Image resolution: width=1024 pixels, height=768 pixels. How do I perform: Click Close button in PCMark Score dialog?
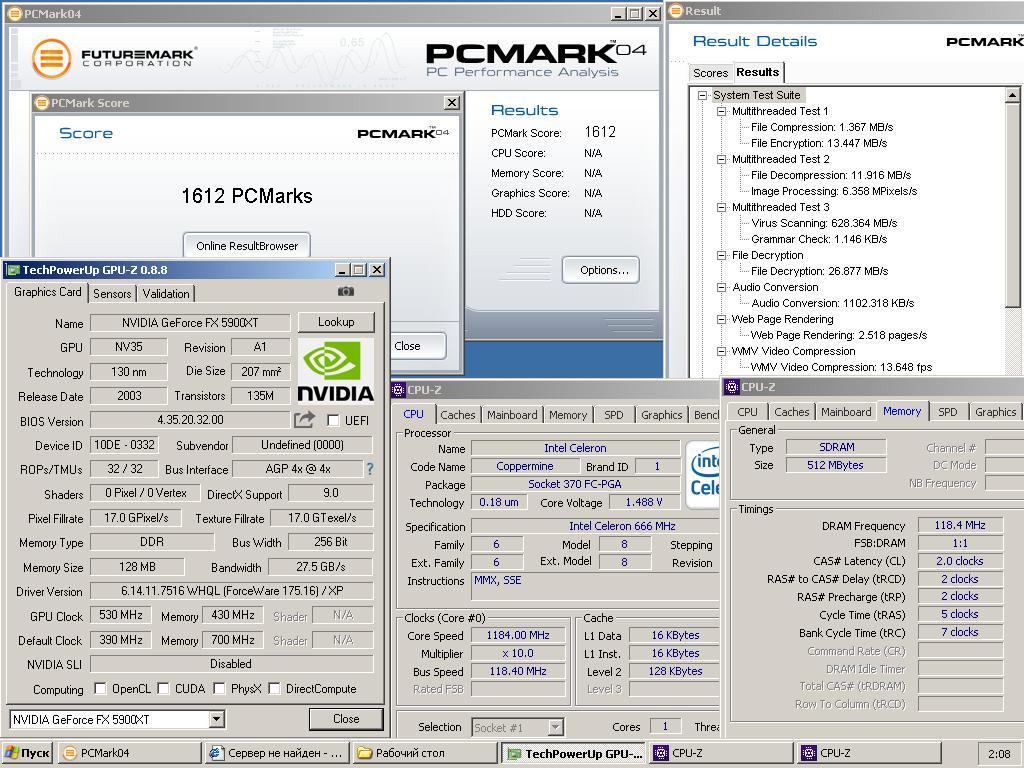[418, 345]
